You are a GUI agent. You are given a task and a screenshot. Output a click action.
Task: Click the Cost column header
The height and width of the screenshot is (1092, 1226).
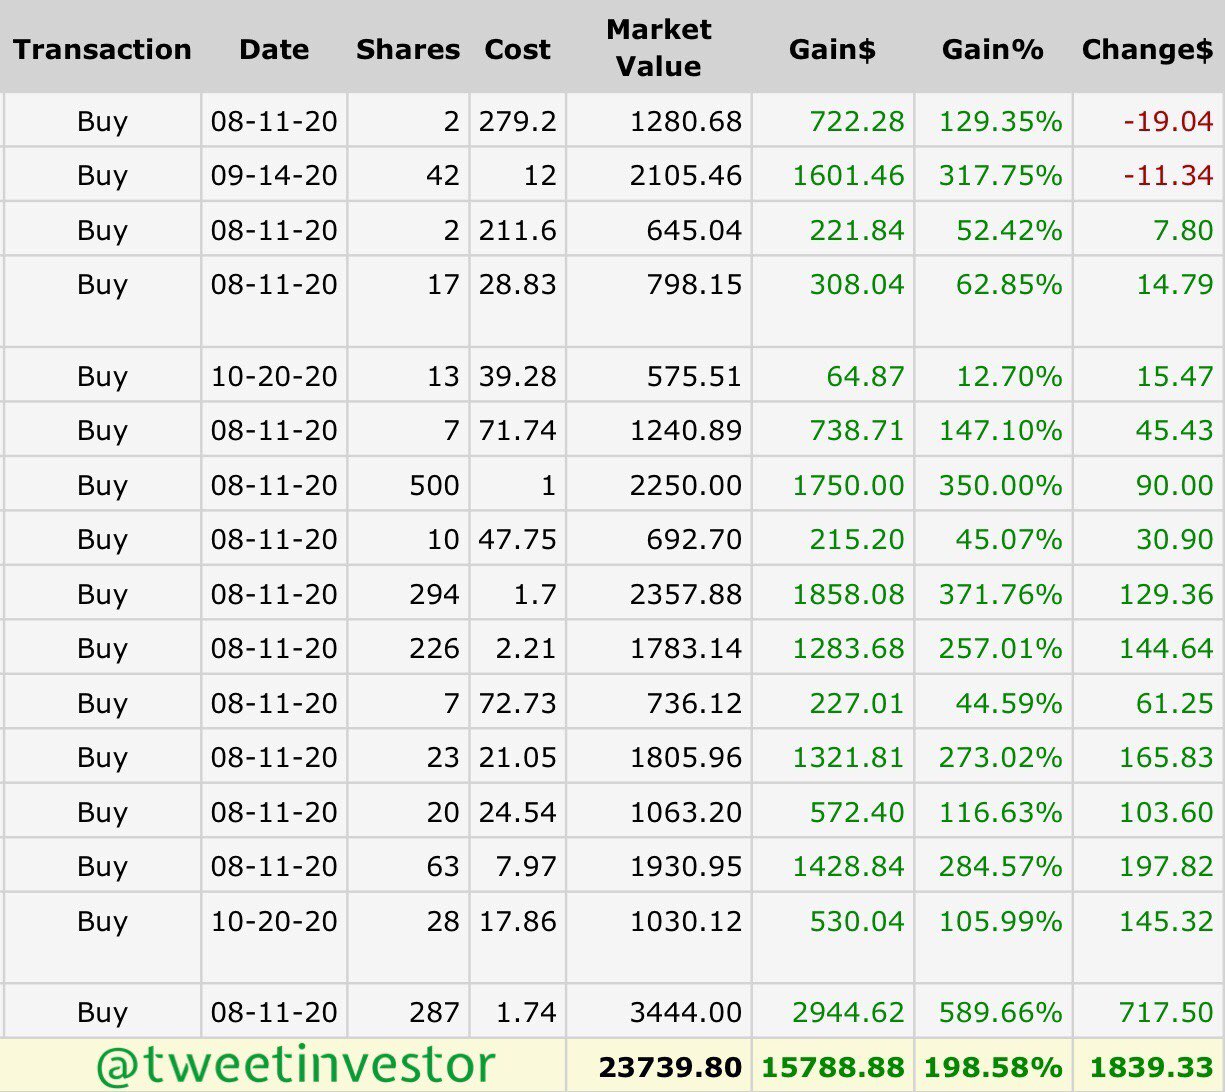(x=517, y=50)
